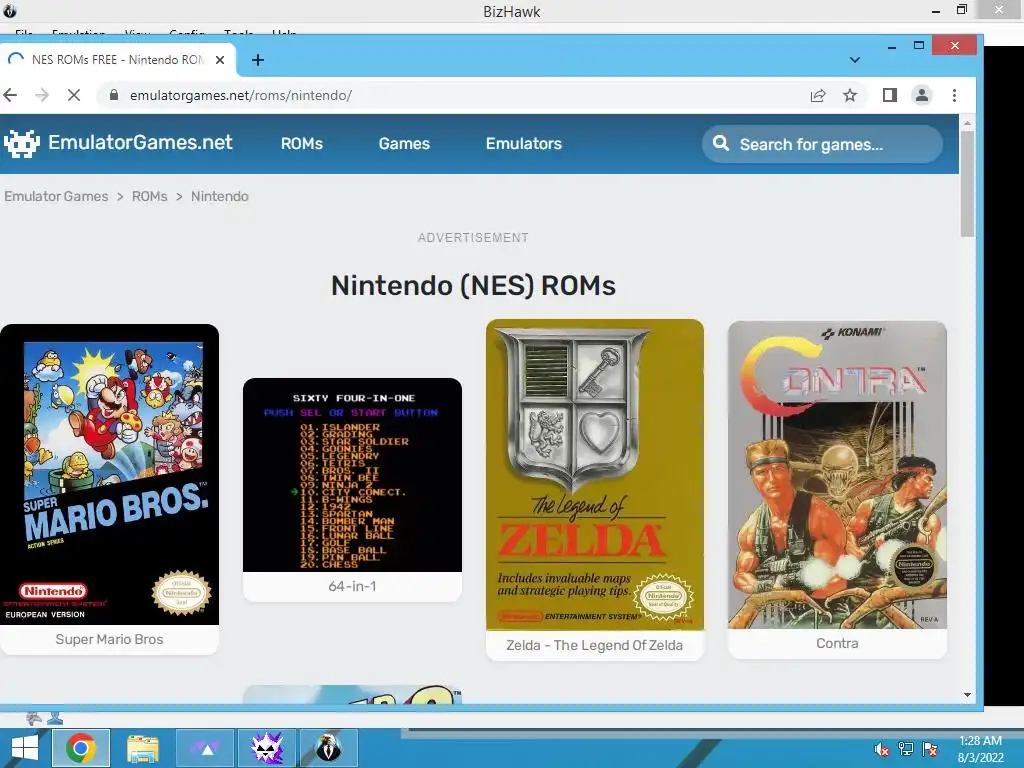Click the Nintendo breadcrumb text
The height and width of the screenshot is (768, 1024).
[x=219, y=197]
